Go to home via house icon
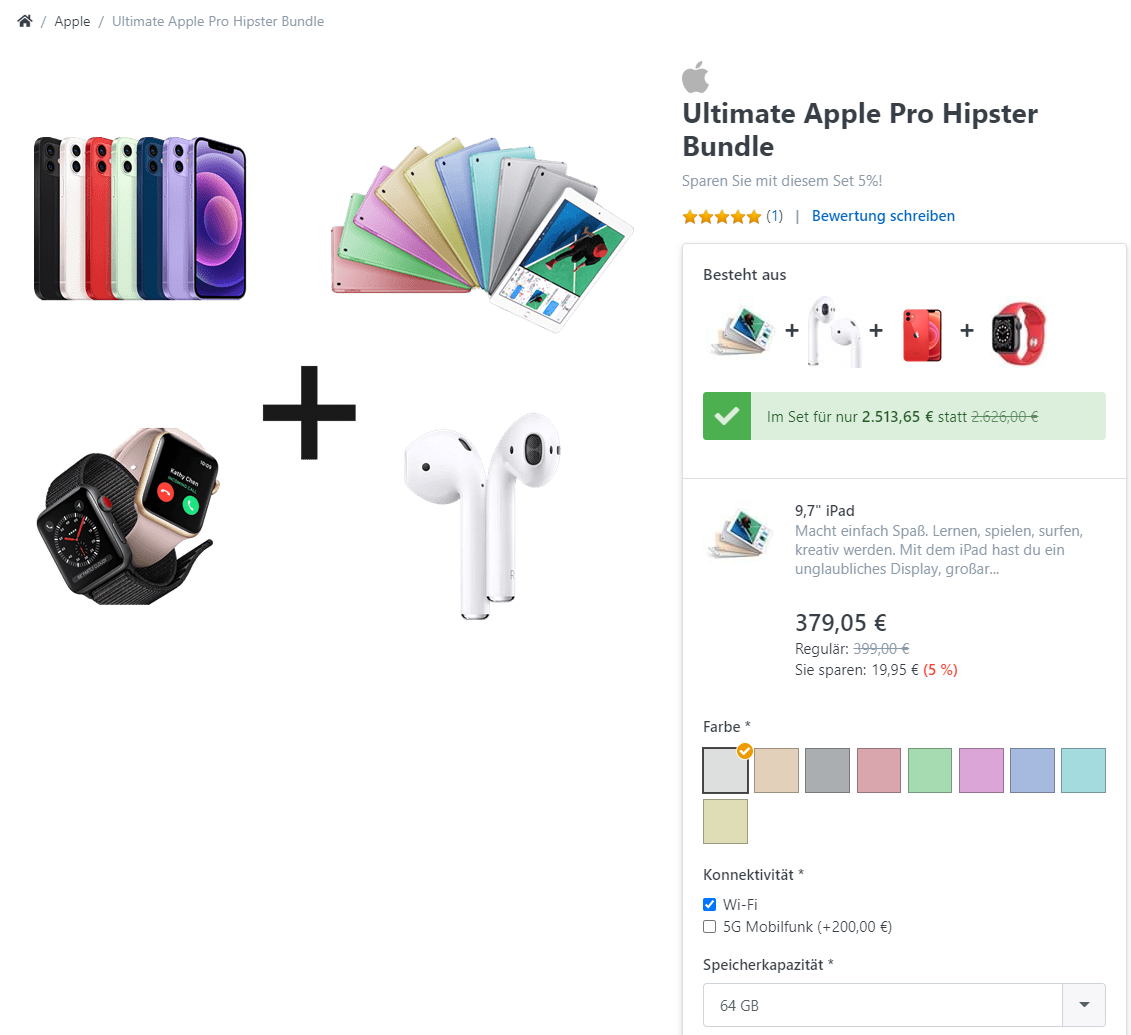The width and height of the screenshot is (1131, 1035). (25, 21)
